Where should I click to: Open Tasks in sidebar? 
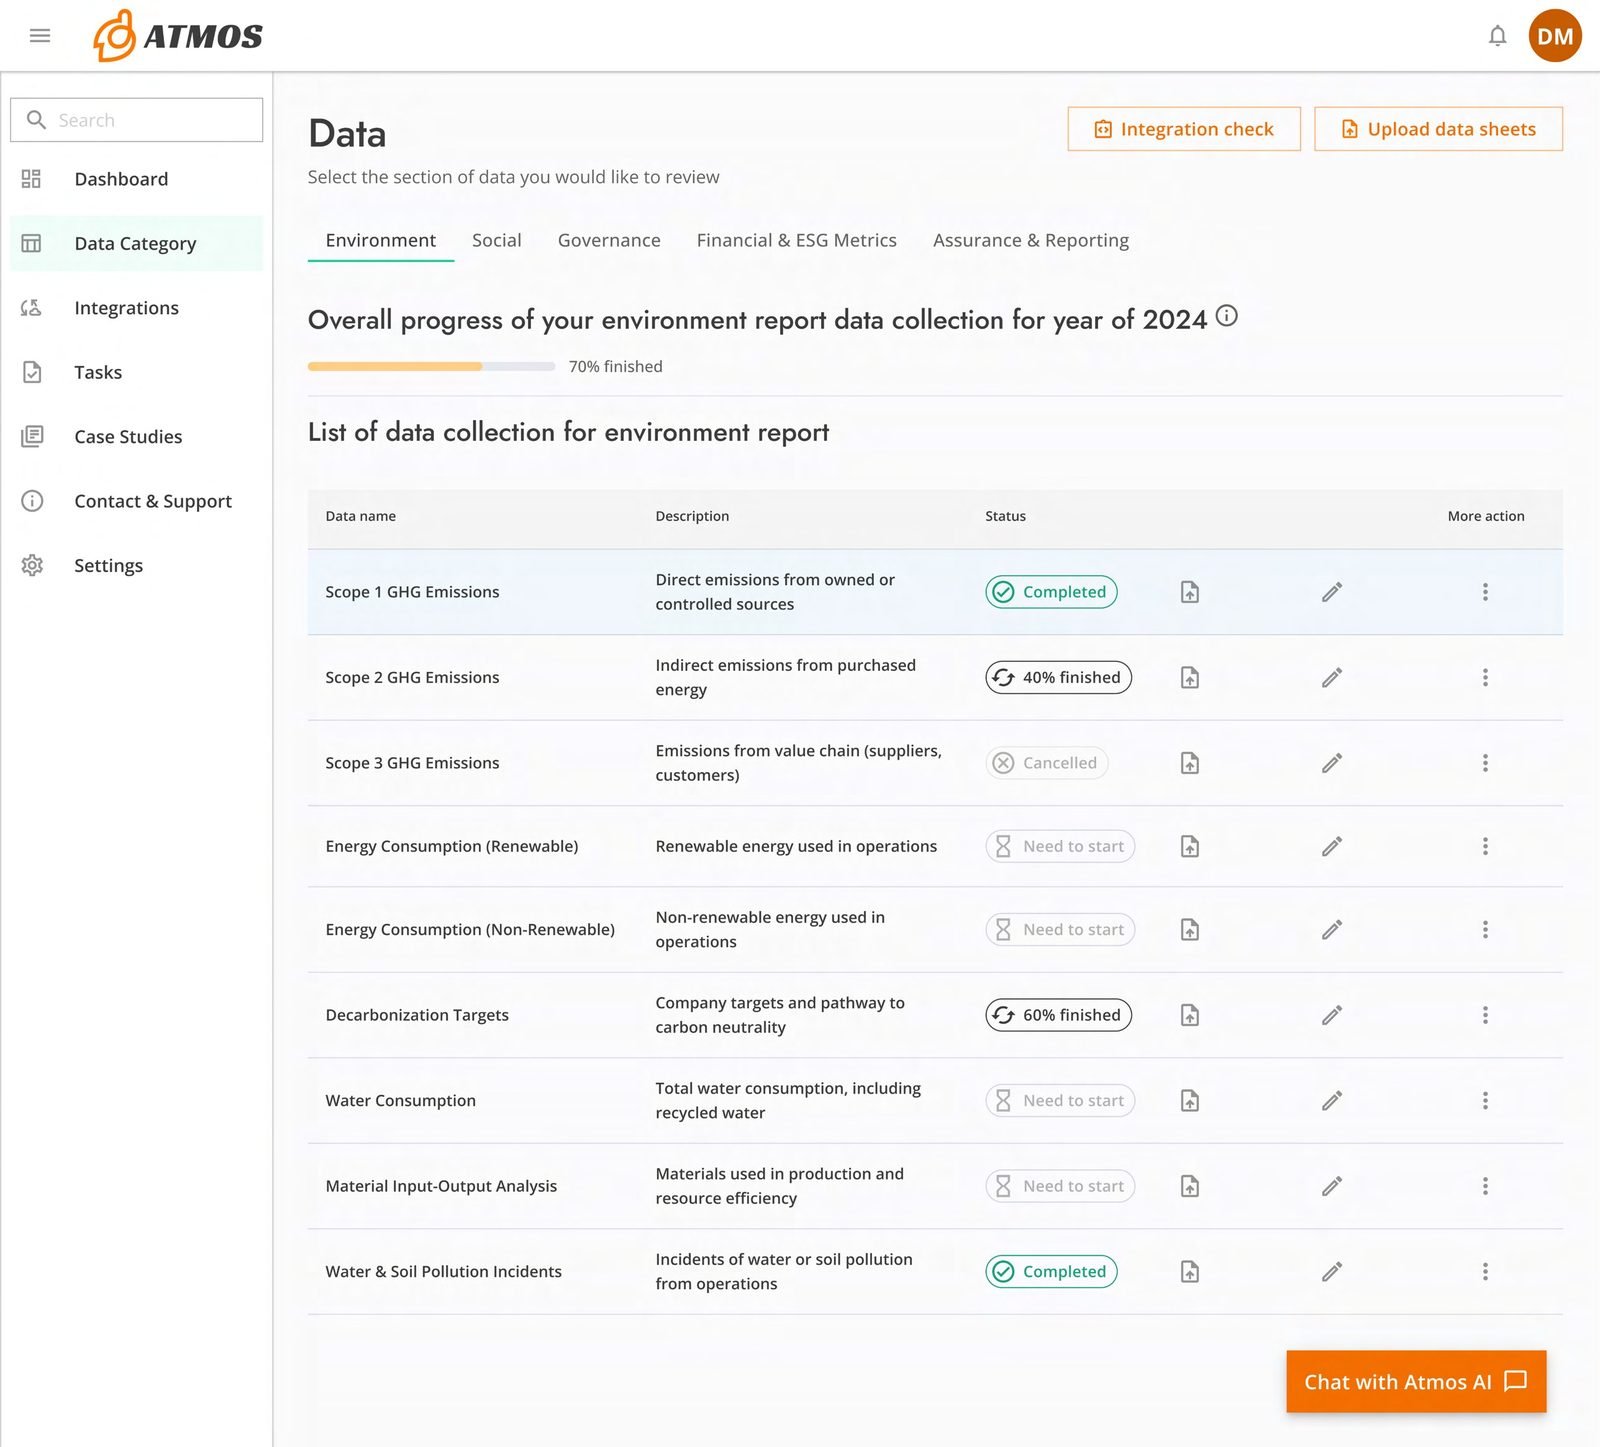136,372
